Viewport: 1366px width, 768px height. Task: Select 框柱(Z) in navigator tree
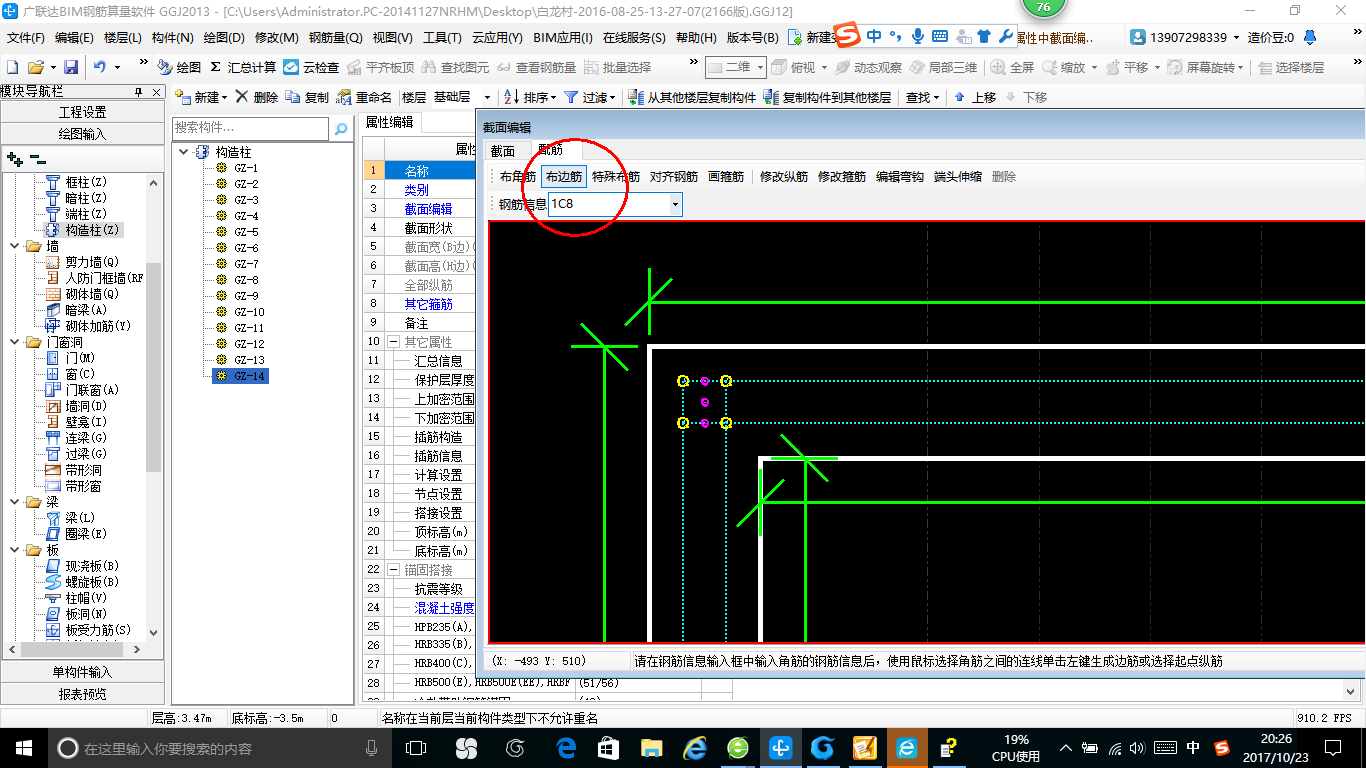pos(85,182)
